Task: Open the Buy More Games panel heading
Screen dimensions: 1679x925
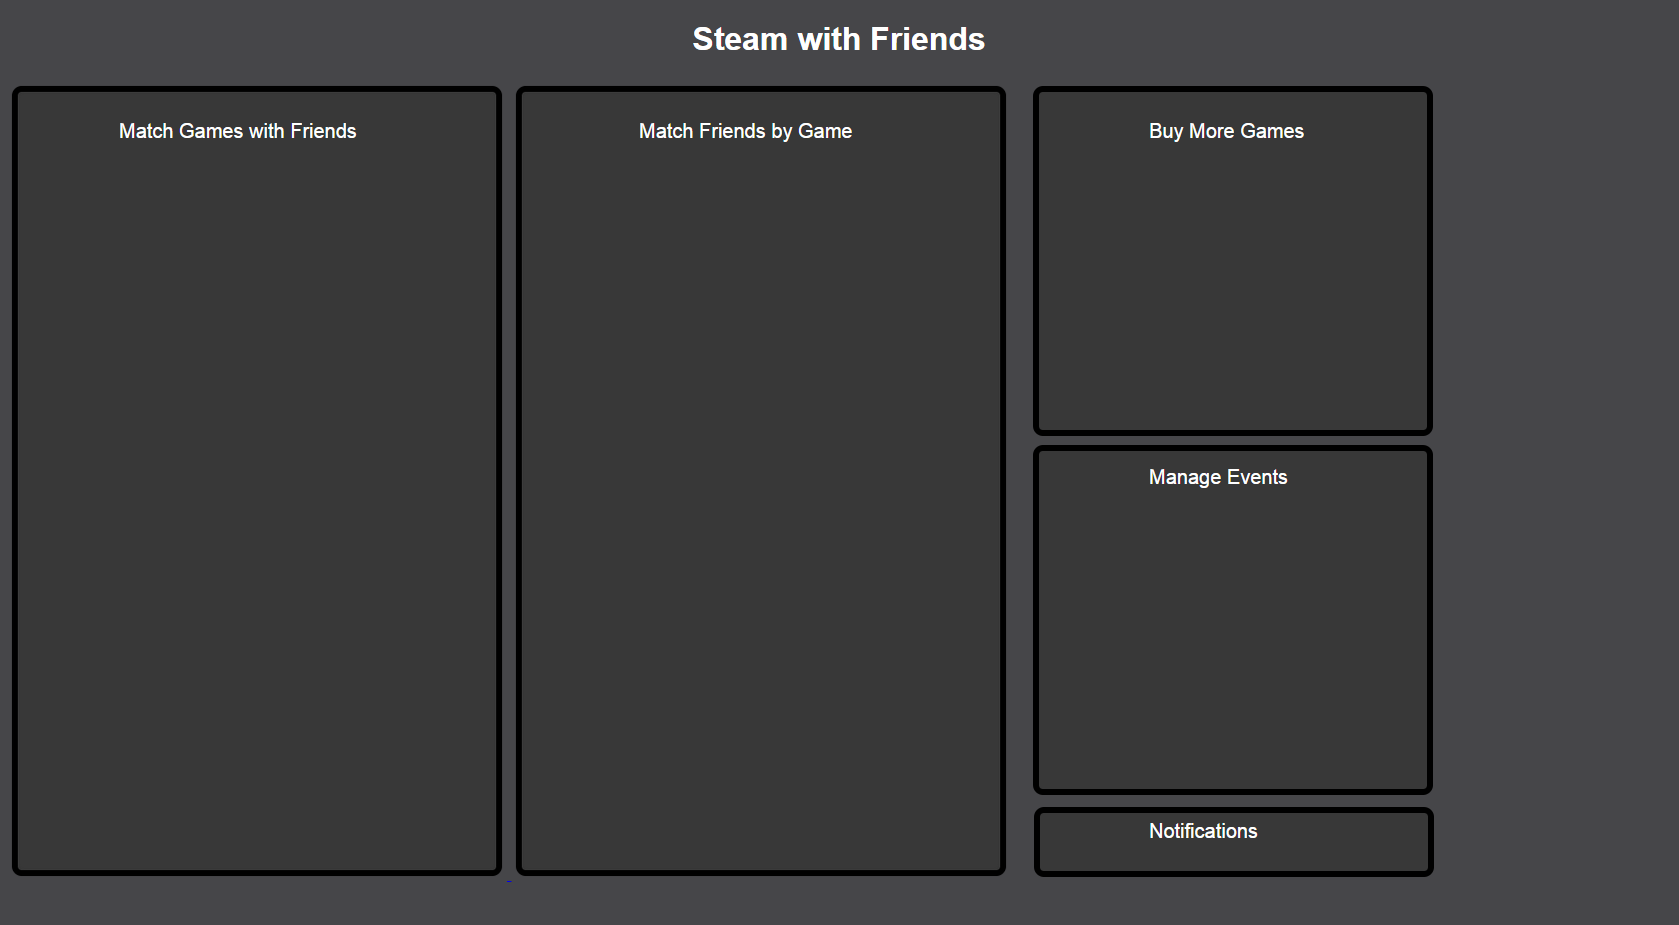Action: pos(1226,131)
